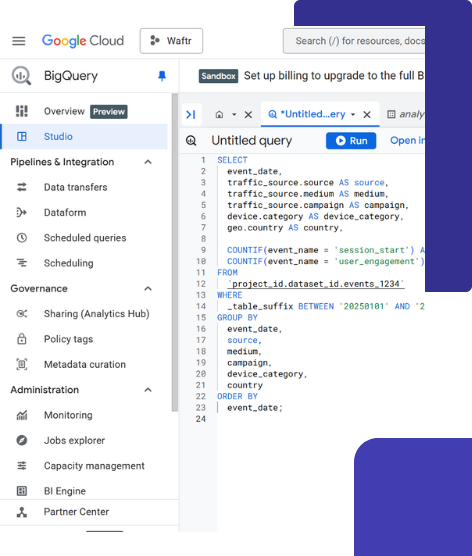
Task: Select Studio in the sidebar
Action: 84,137
